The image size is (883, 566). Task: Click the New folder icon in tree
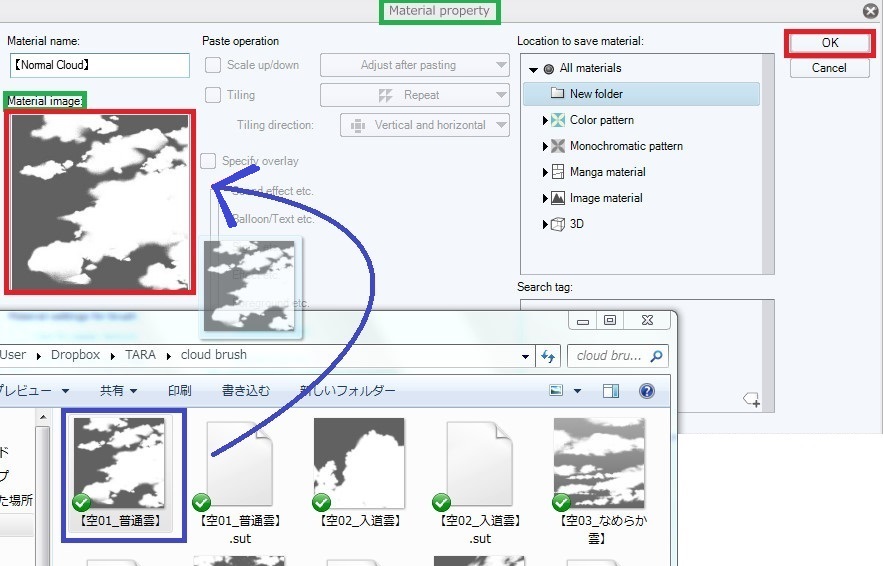(557, 93)
